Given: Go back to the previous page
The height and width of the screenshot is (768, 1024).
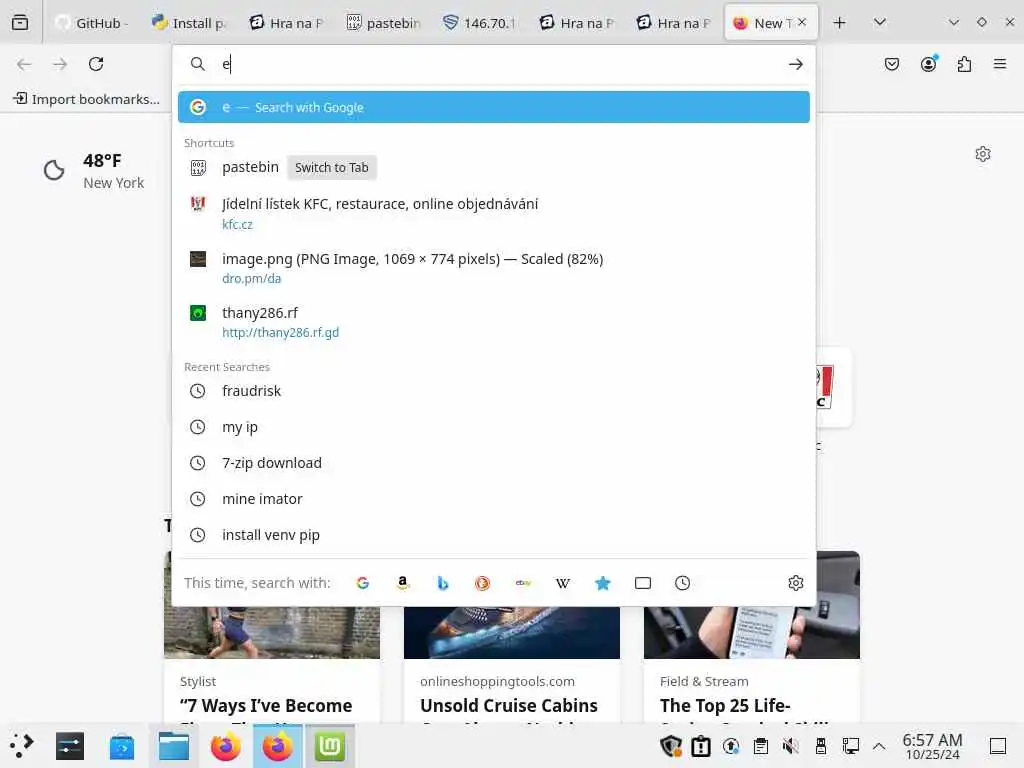Looking at the screenshot, I should tap(24, 64).
